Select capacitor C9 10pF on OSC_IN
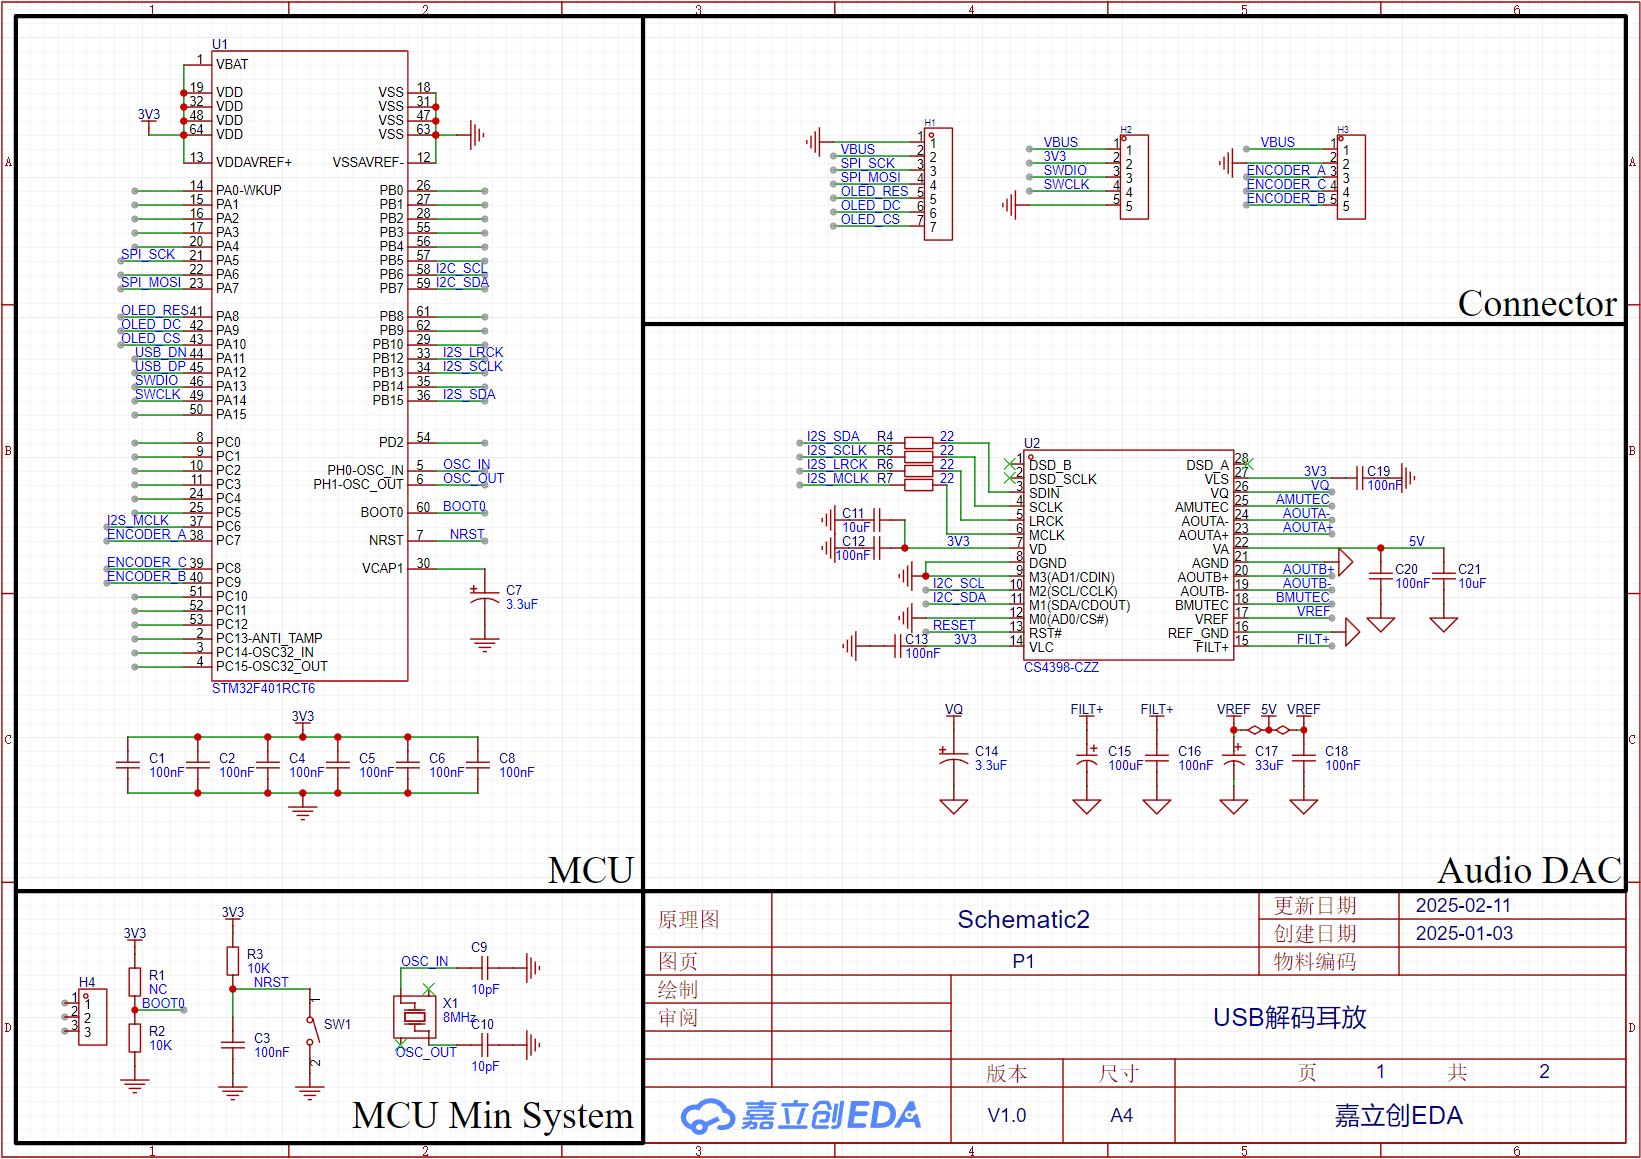This screenshot has height=1159, width=1641. (x=485, y=968)
